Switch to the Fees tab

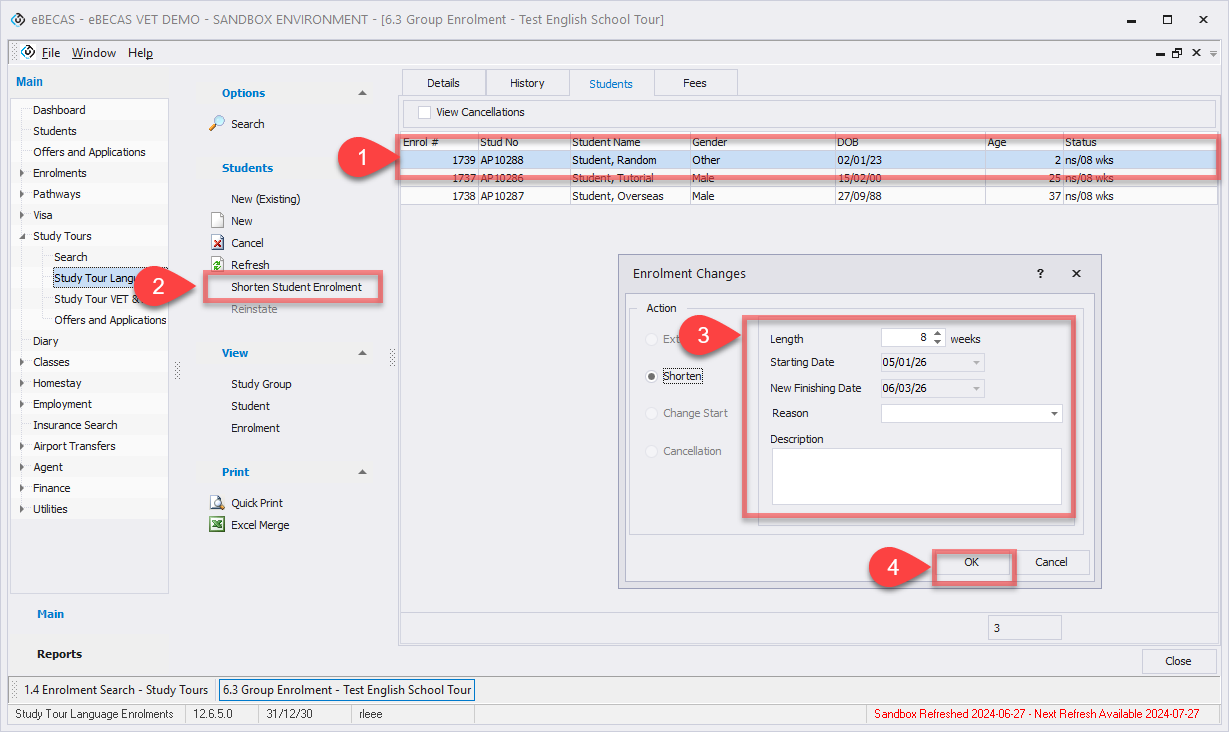click(694, 83)
